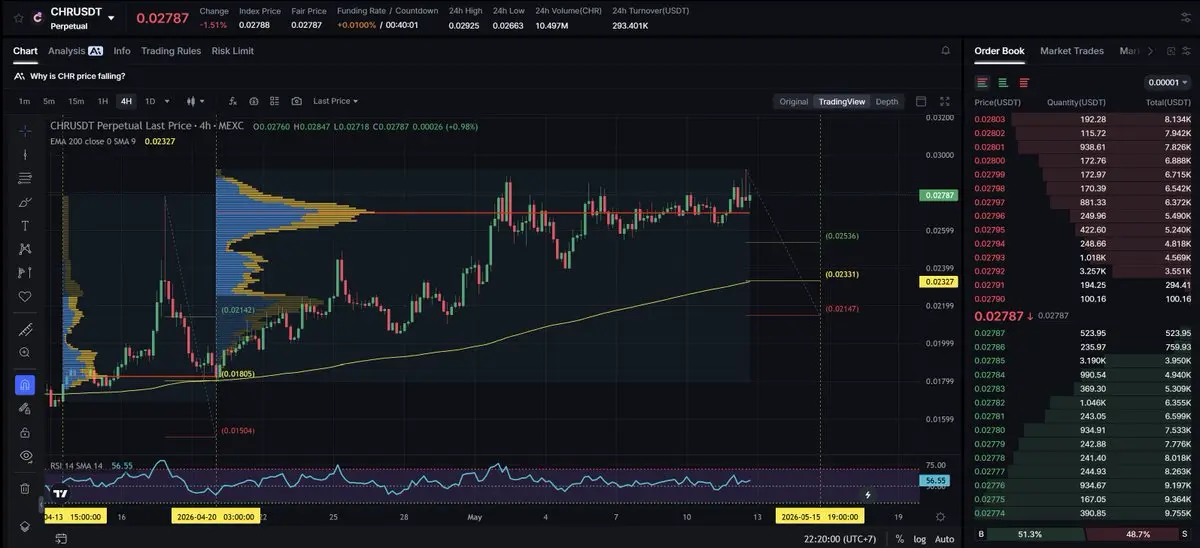Switch to the Order Book tab

click(x=999, y=50)
